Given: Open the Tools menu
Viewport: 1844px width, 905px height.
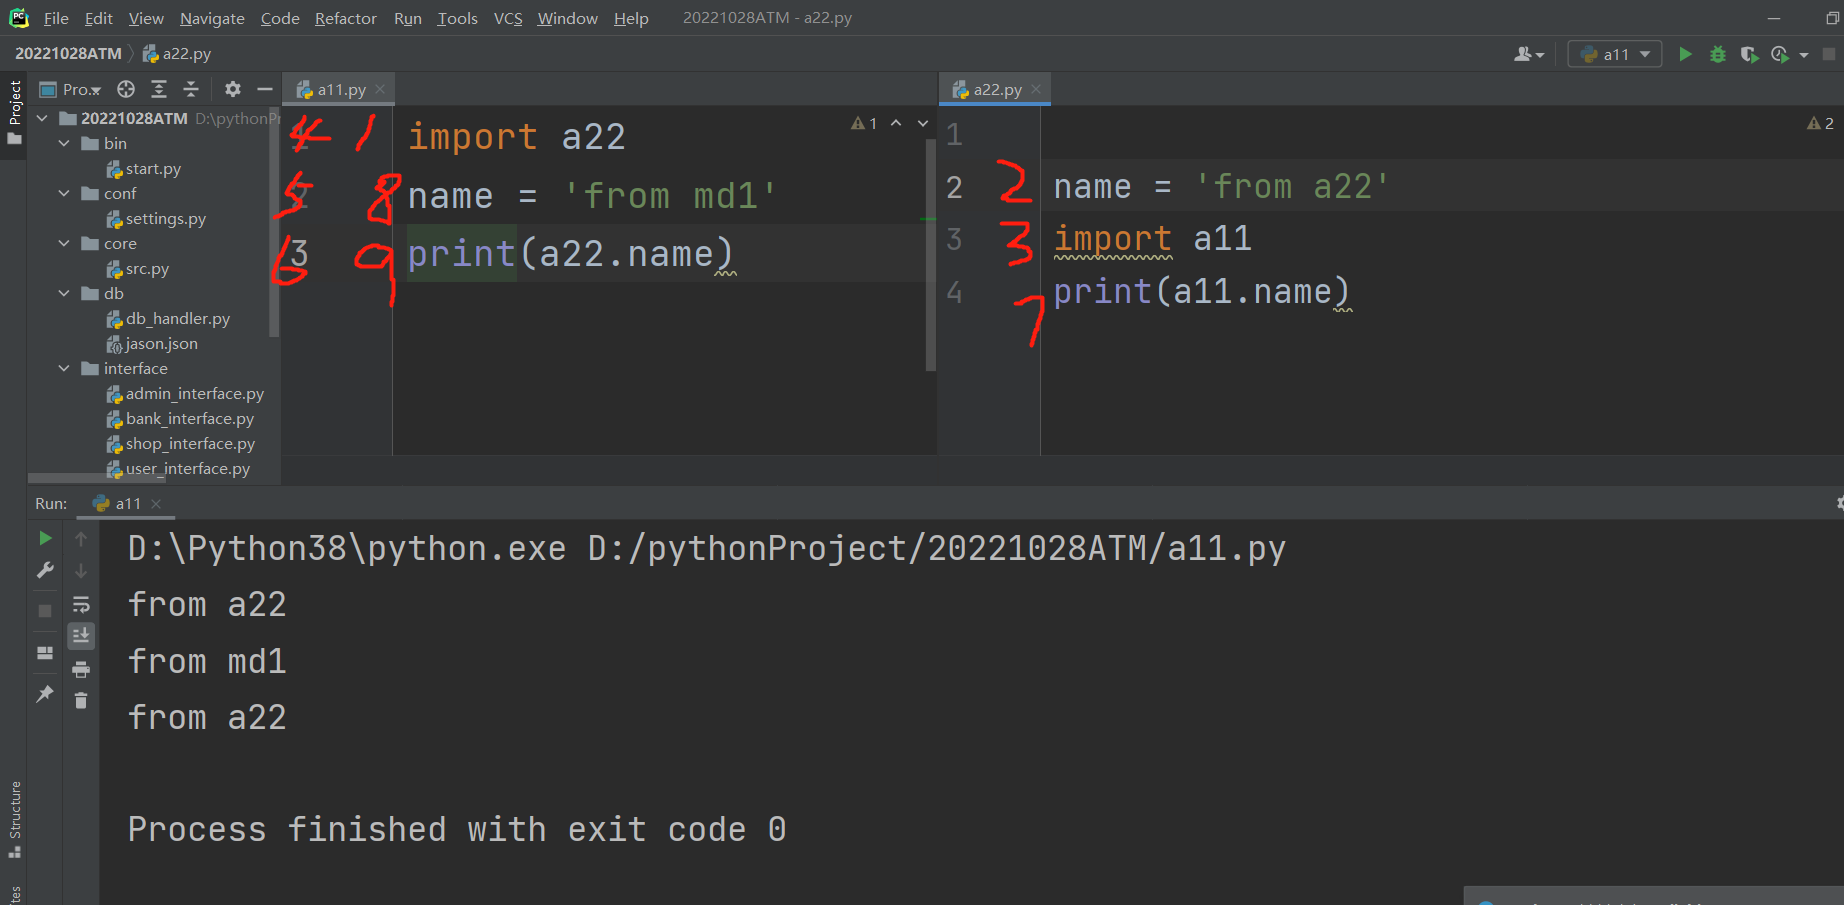Looking at the screenshot, I should point(457,18).
